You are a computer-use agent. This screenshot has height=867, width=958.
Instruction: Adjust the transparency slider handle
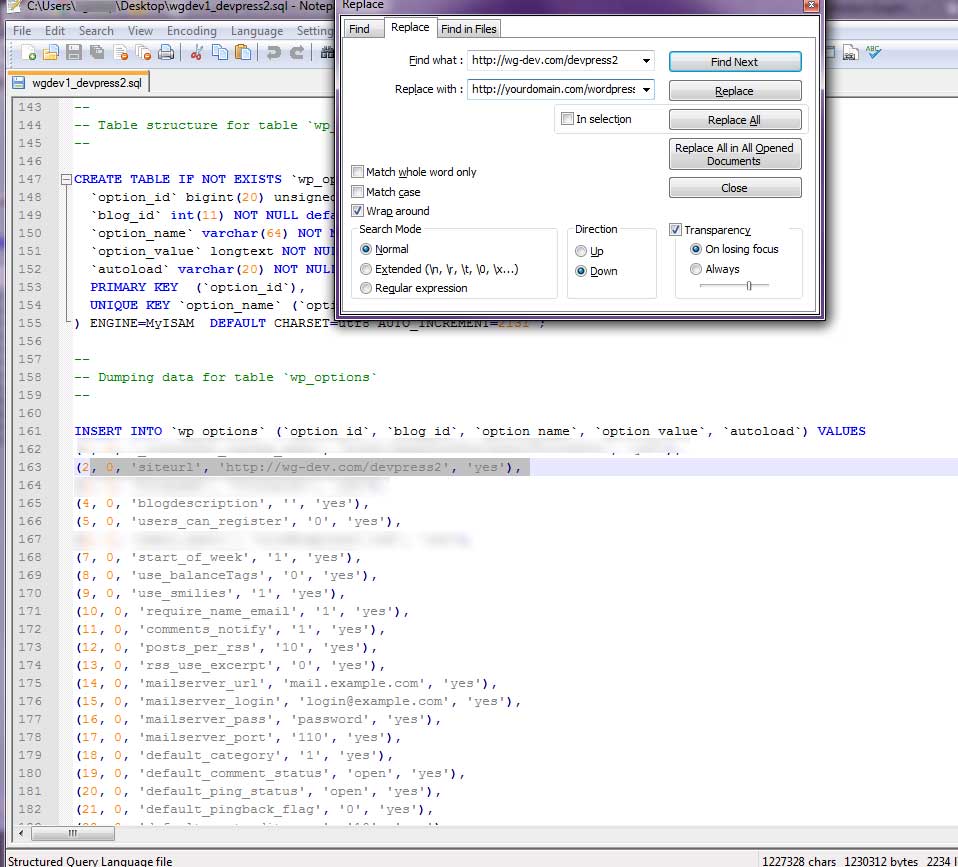point(748,285)
